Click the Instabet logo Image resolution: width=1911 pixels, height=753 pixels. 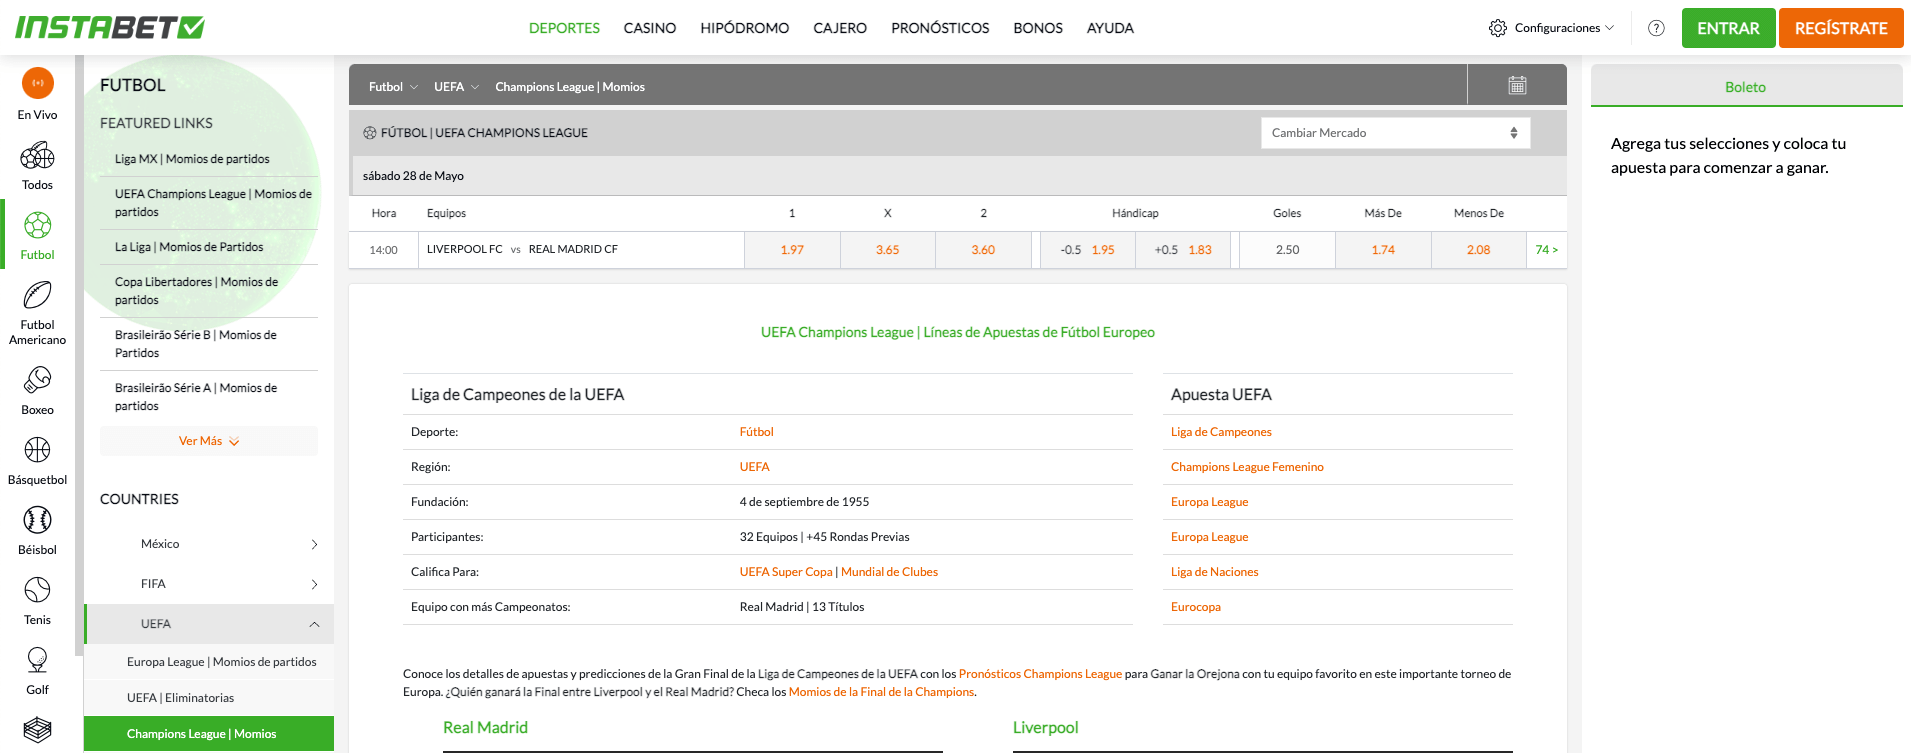pos(110,27)
